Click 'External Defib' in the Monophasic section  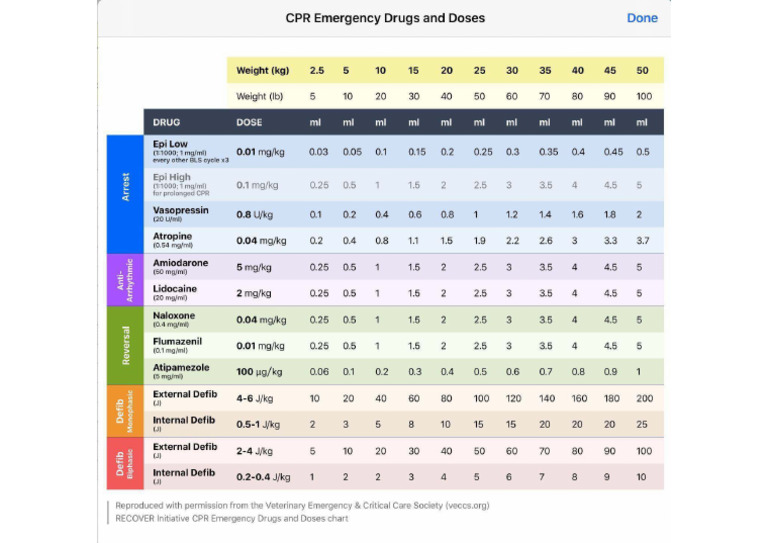pos(185,394)
